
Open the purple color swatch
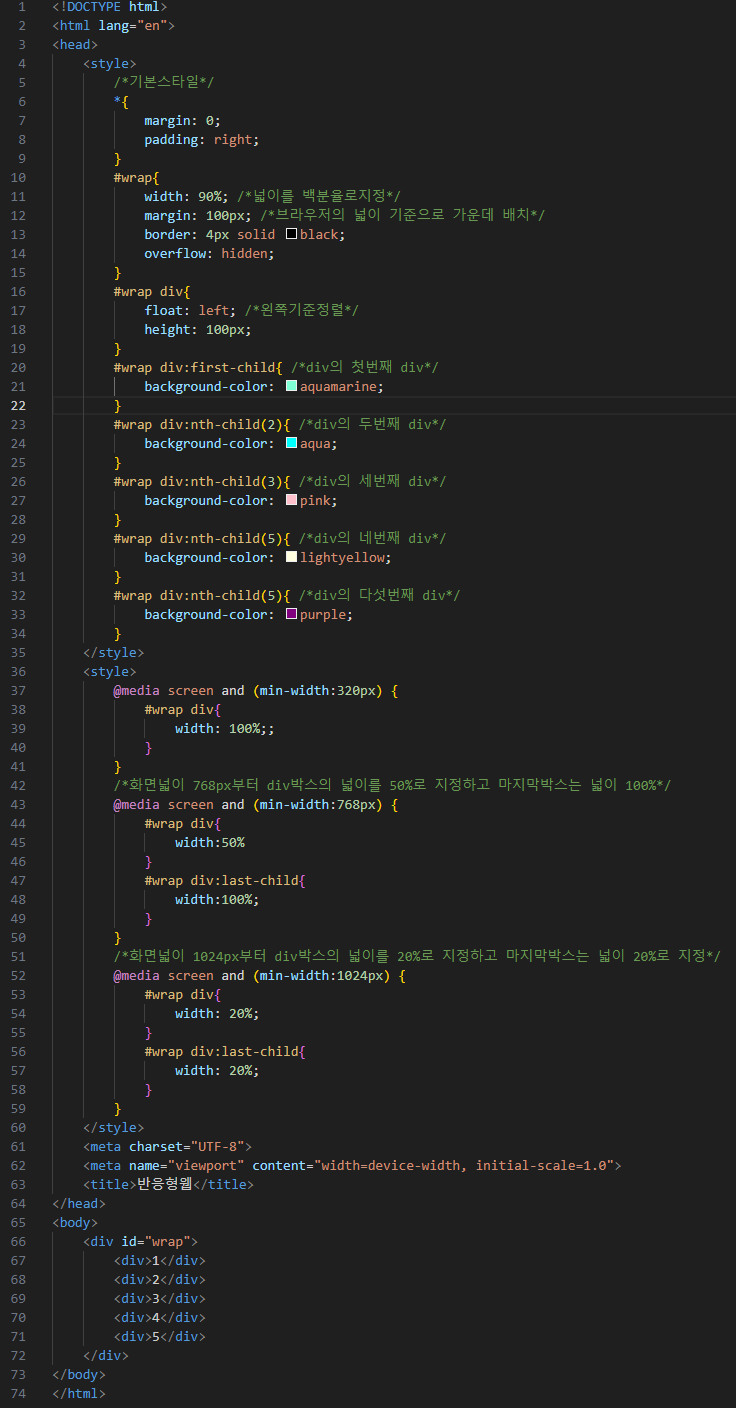[x=291, y=614]
